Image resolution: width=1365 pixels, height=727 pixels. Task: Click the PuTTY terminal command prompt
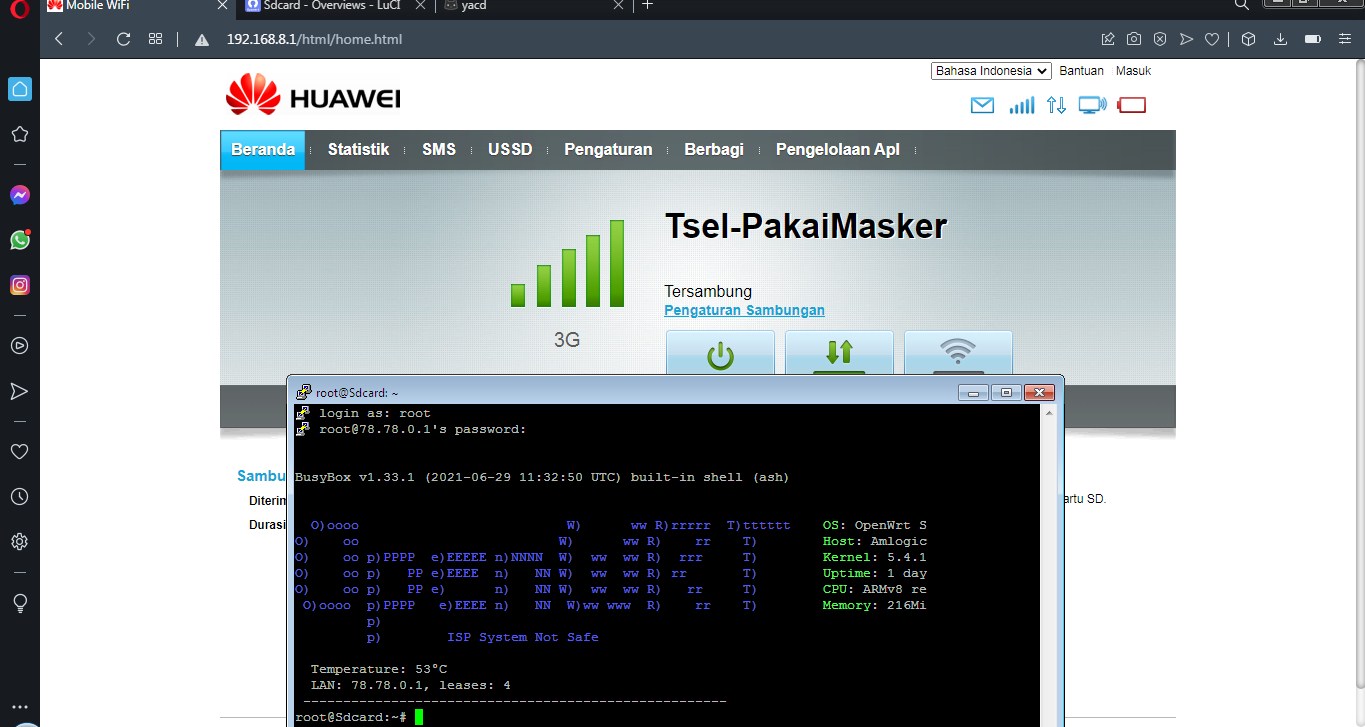(357, 717)
